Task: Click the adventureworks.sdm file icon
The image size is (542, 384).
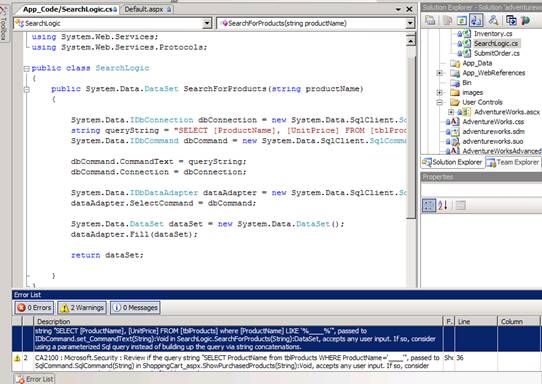Action: click(x=455, y=132)
